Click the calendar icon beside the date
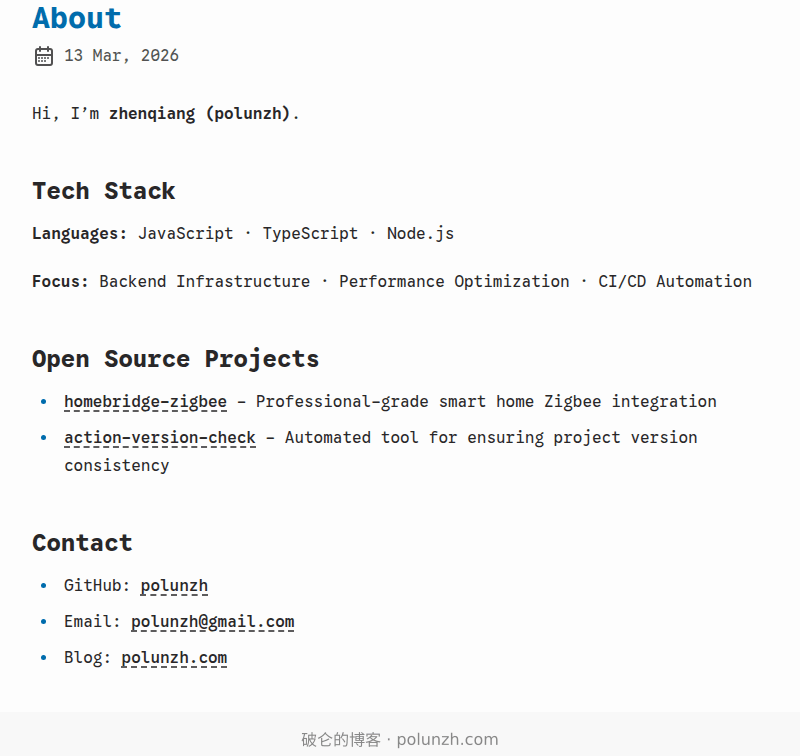This screenshot has height=756, width=800. coord(43,56)
